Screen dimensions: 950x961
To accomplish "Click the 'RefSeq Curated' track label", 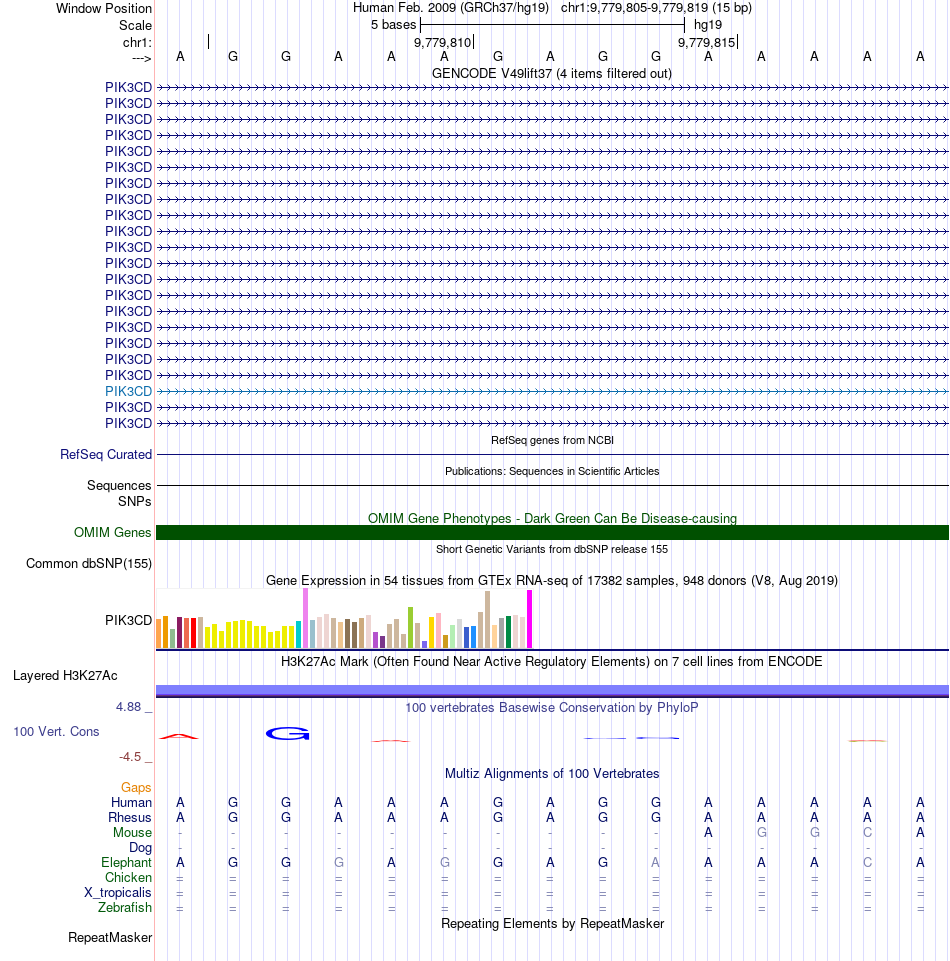I will point(106,455).
